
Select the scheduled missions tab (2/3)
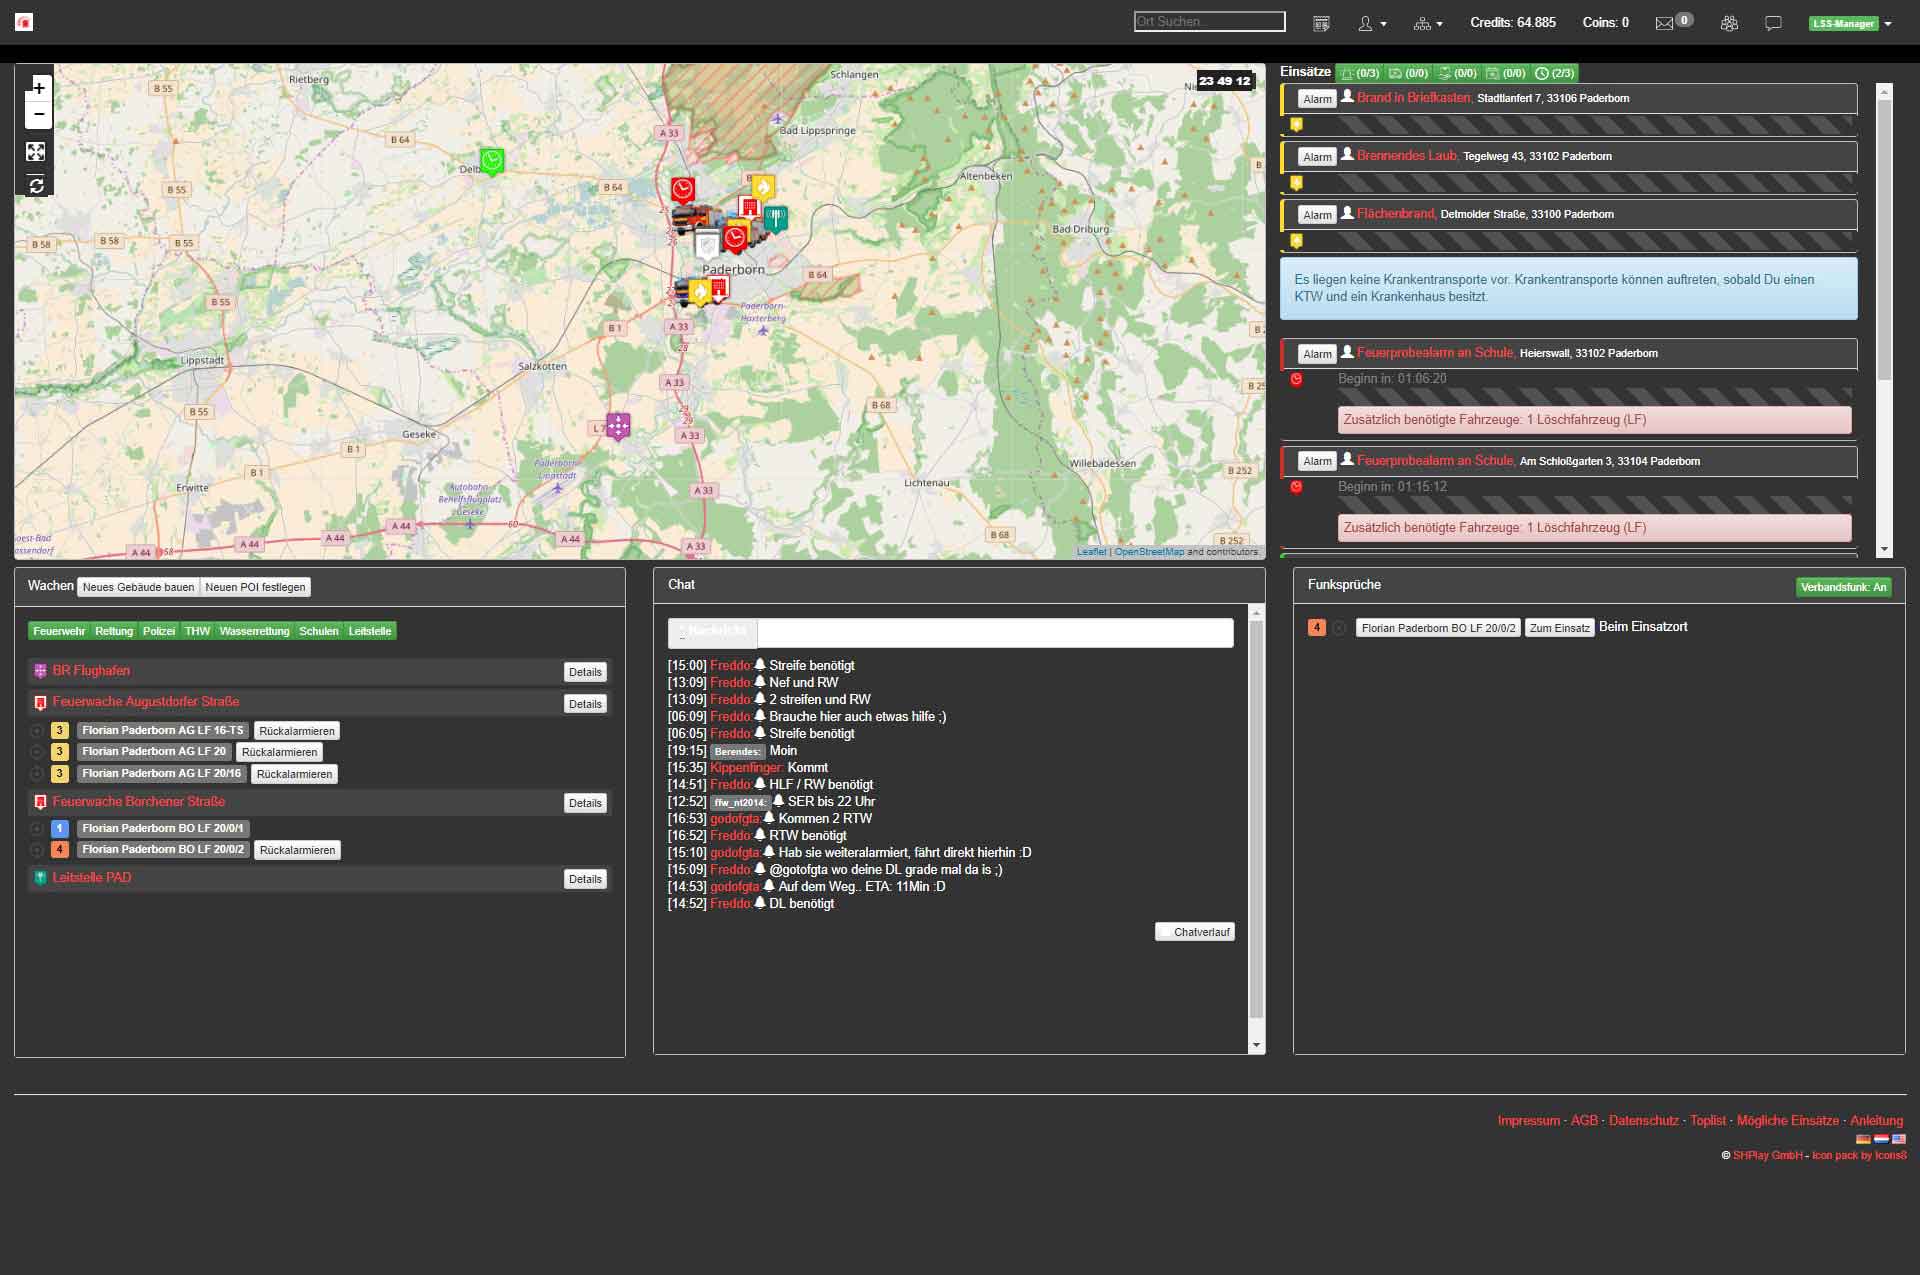click(1555, 73)
